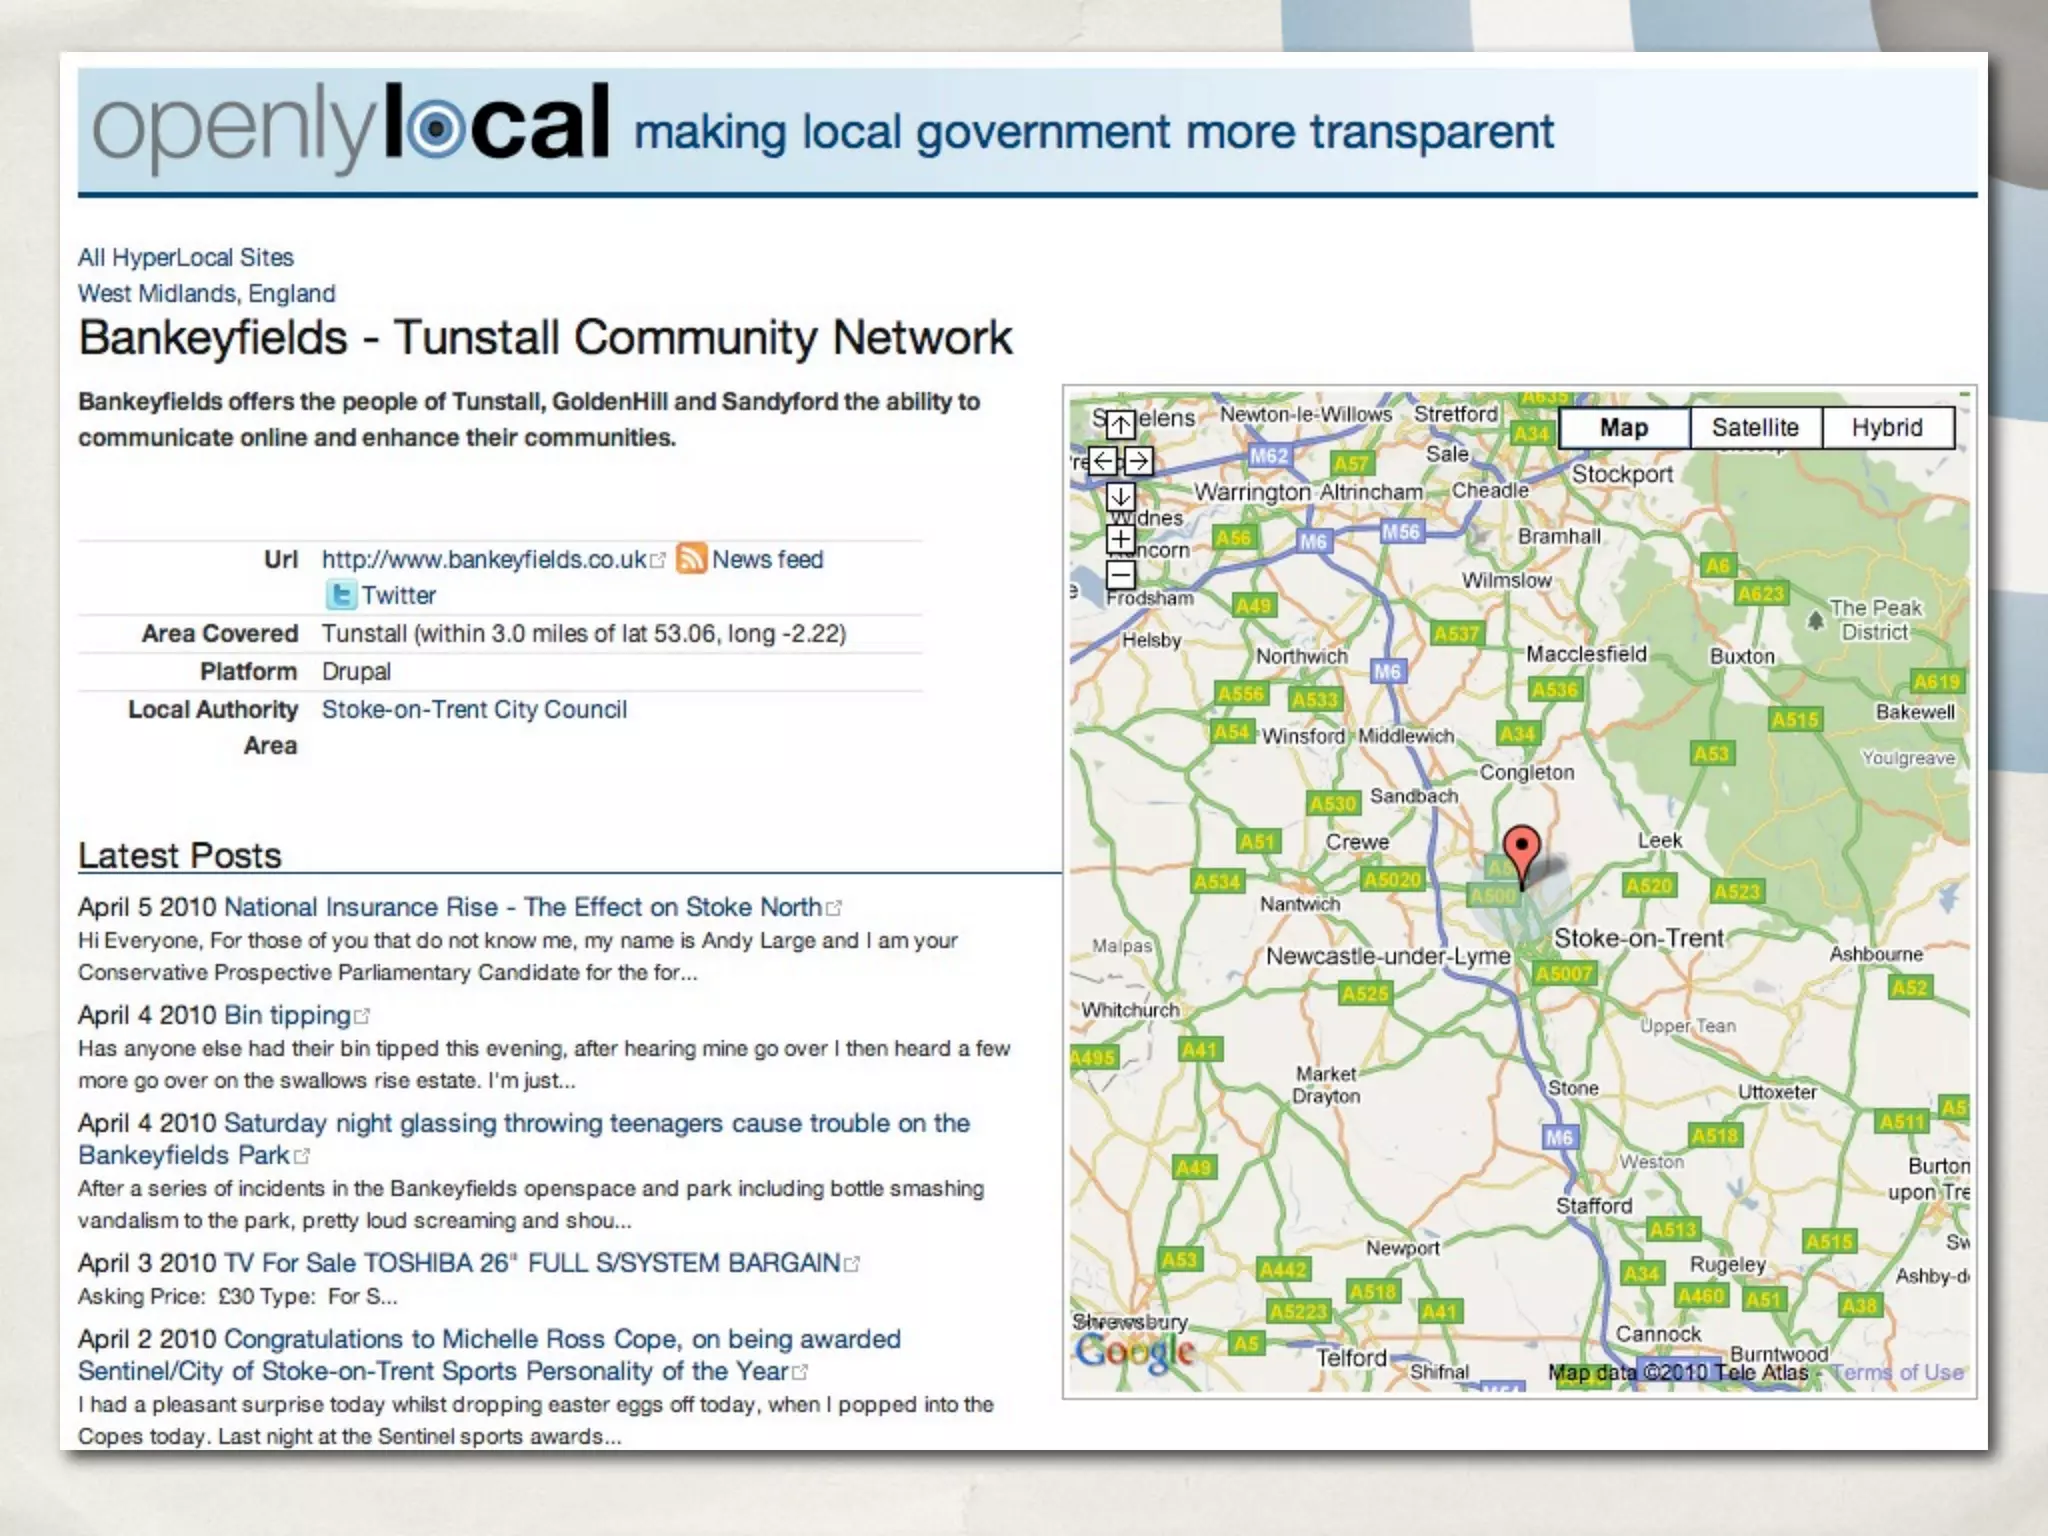
Task: Open the Bin tipping post
Action: (287, 1015)
